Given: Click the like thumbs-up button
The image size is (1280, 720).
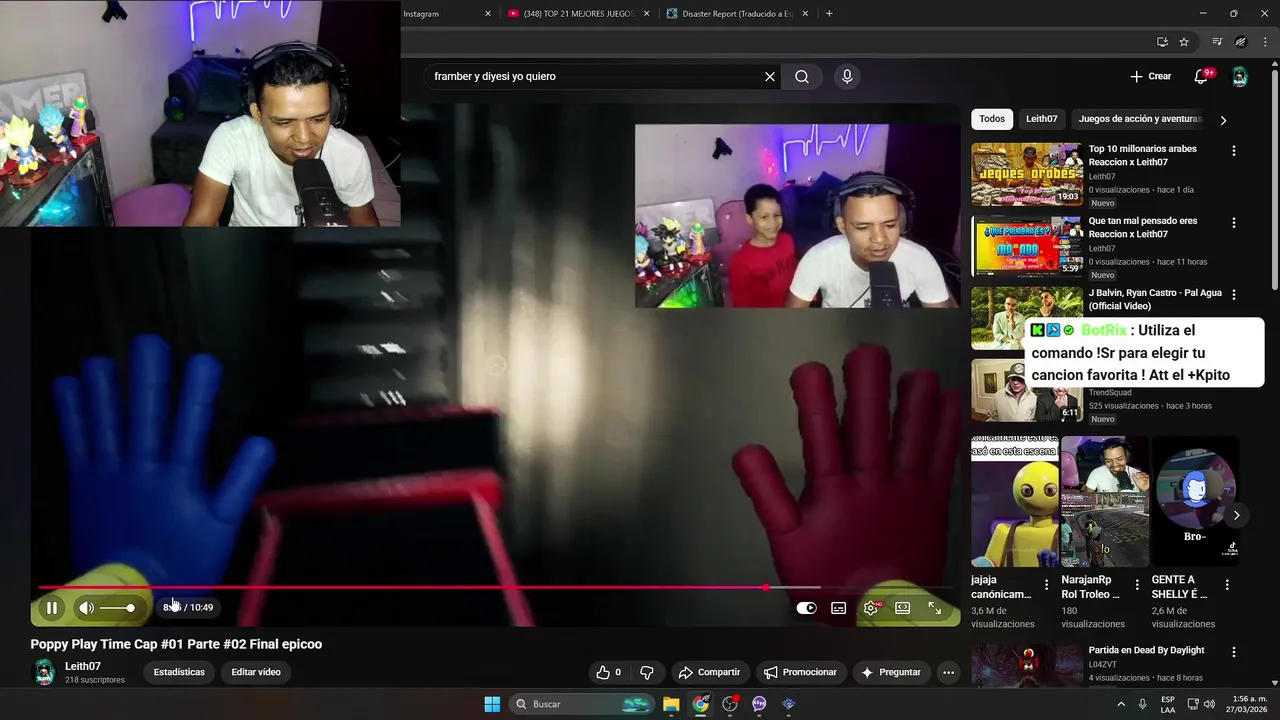Looking at the screenshot, I should coord(608,672).
